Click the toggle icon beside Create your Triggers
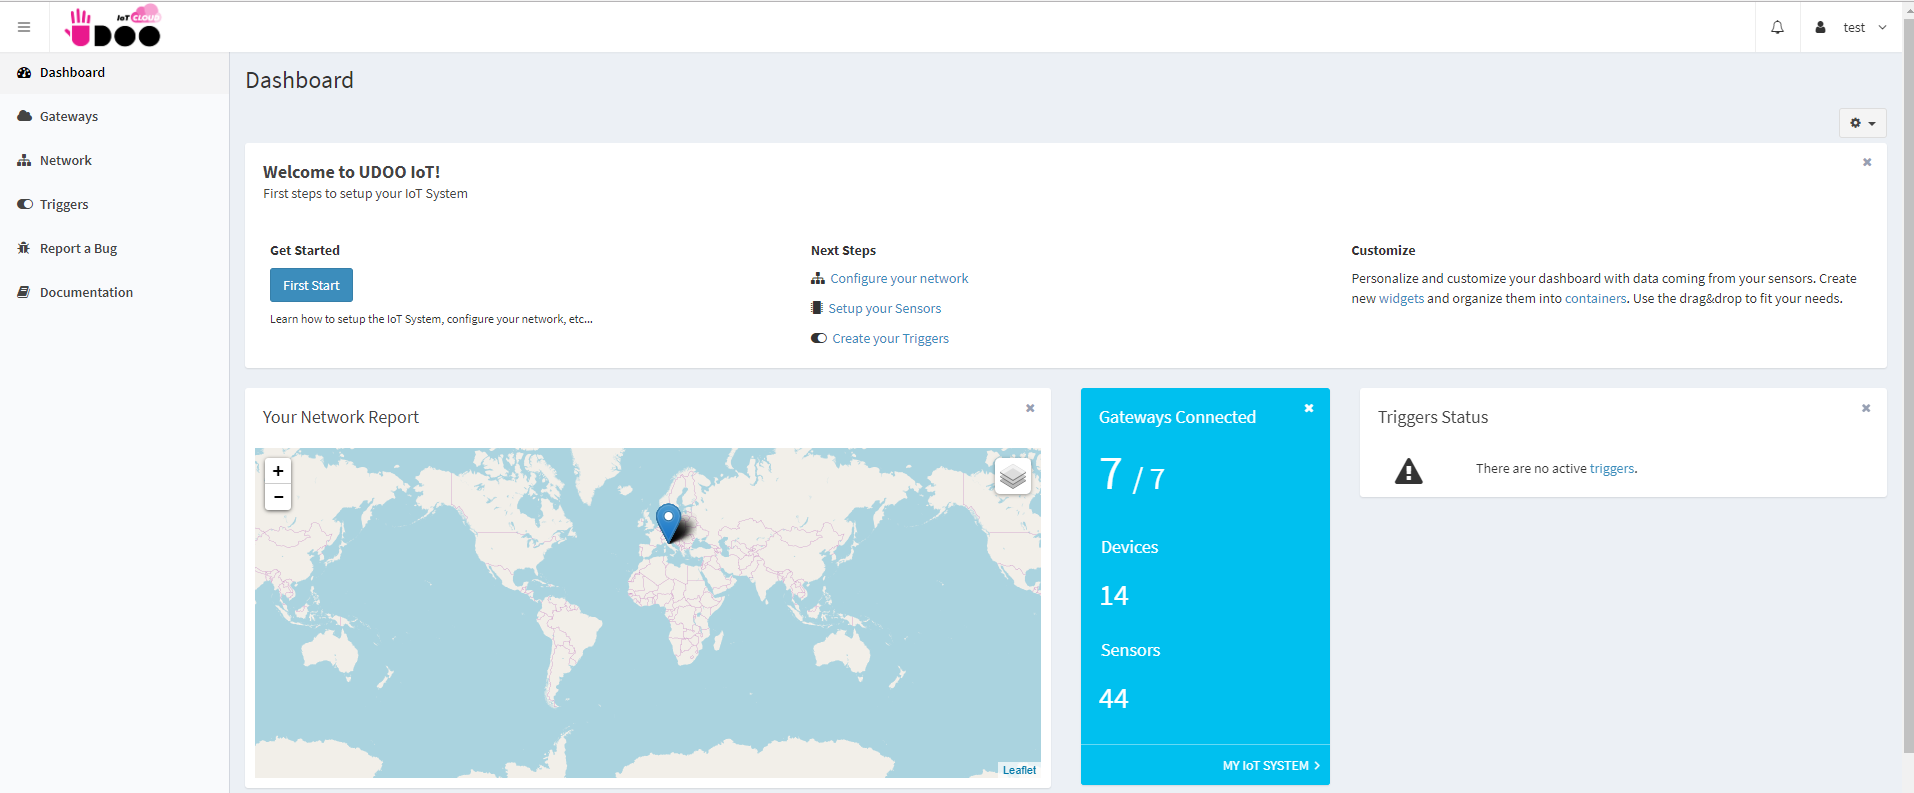Viewport: 1914px width, 793px height. [x=819, y=338]
